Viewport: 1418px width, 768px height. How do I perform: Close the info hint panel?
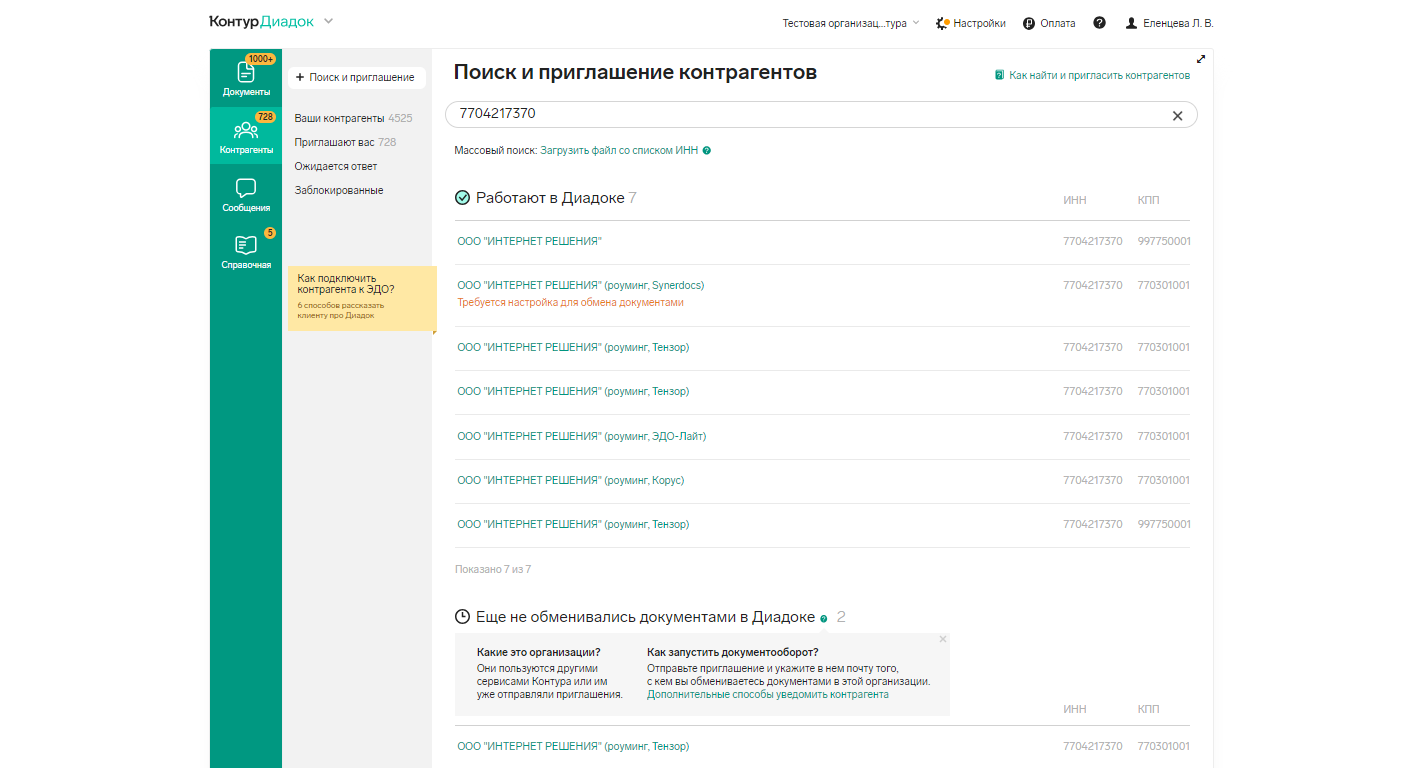[x=942, y=638]
